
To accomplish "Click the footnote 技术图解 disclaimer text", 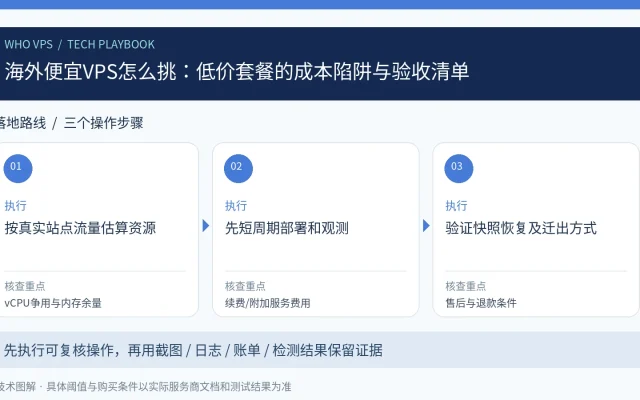I will 145,387.
